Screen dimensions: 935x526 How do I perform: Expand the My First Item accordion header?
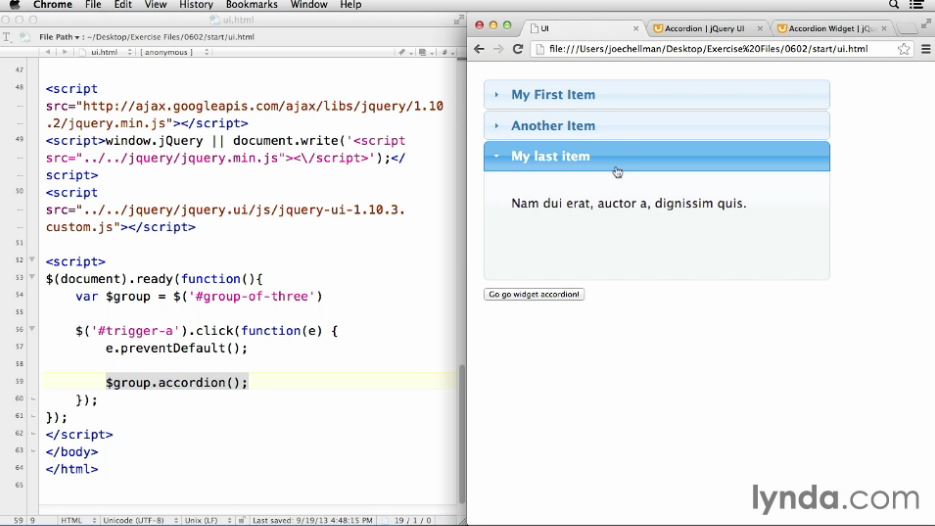(657, 94)
